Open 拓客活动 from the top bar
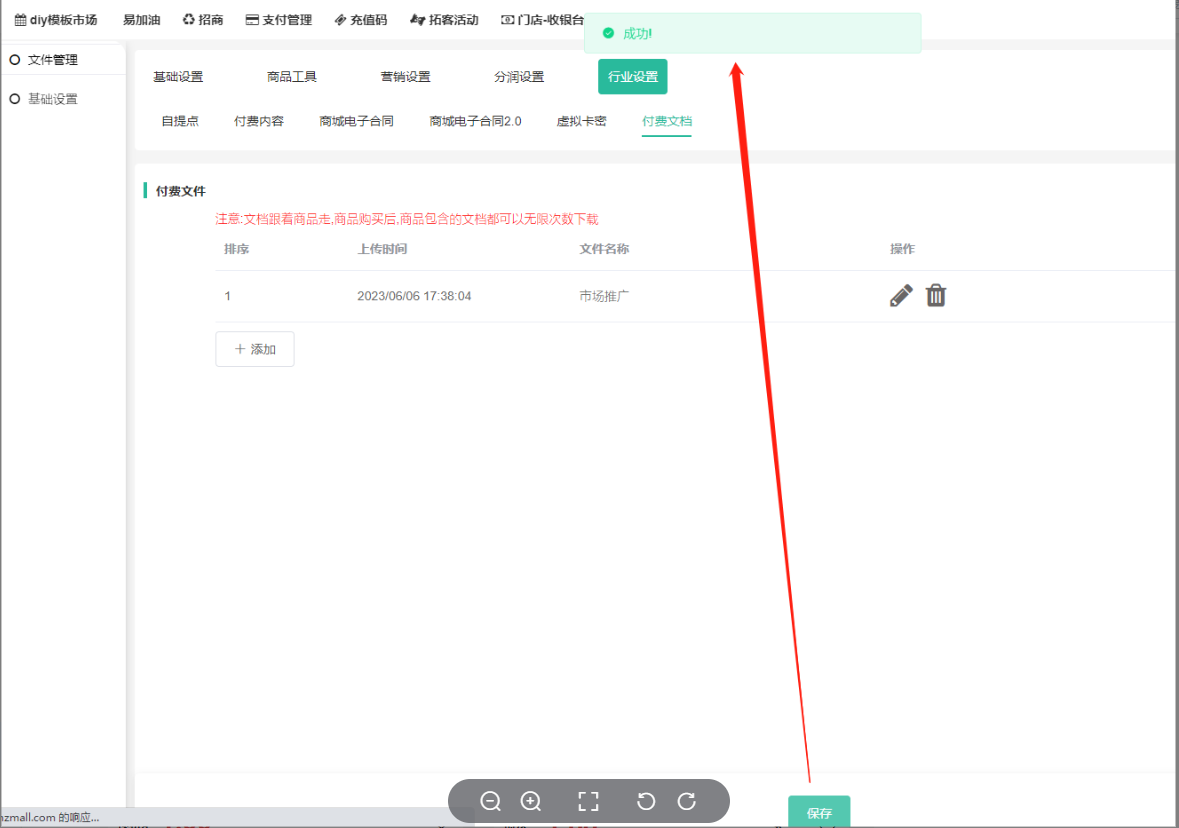1179x828 pixels. click(445, 20)
